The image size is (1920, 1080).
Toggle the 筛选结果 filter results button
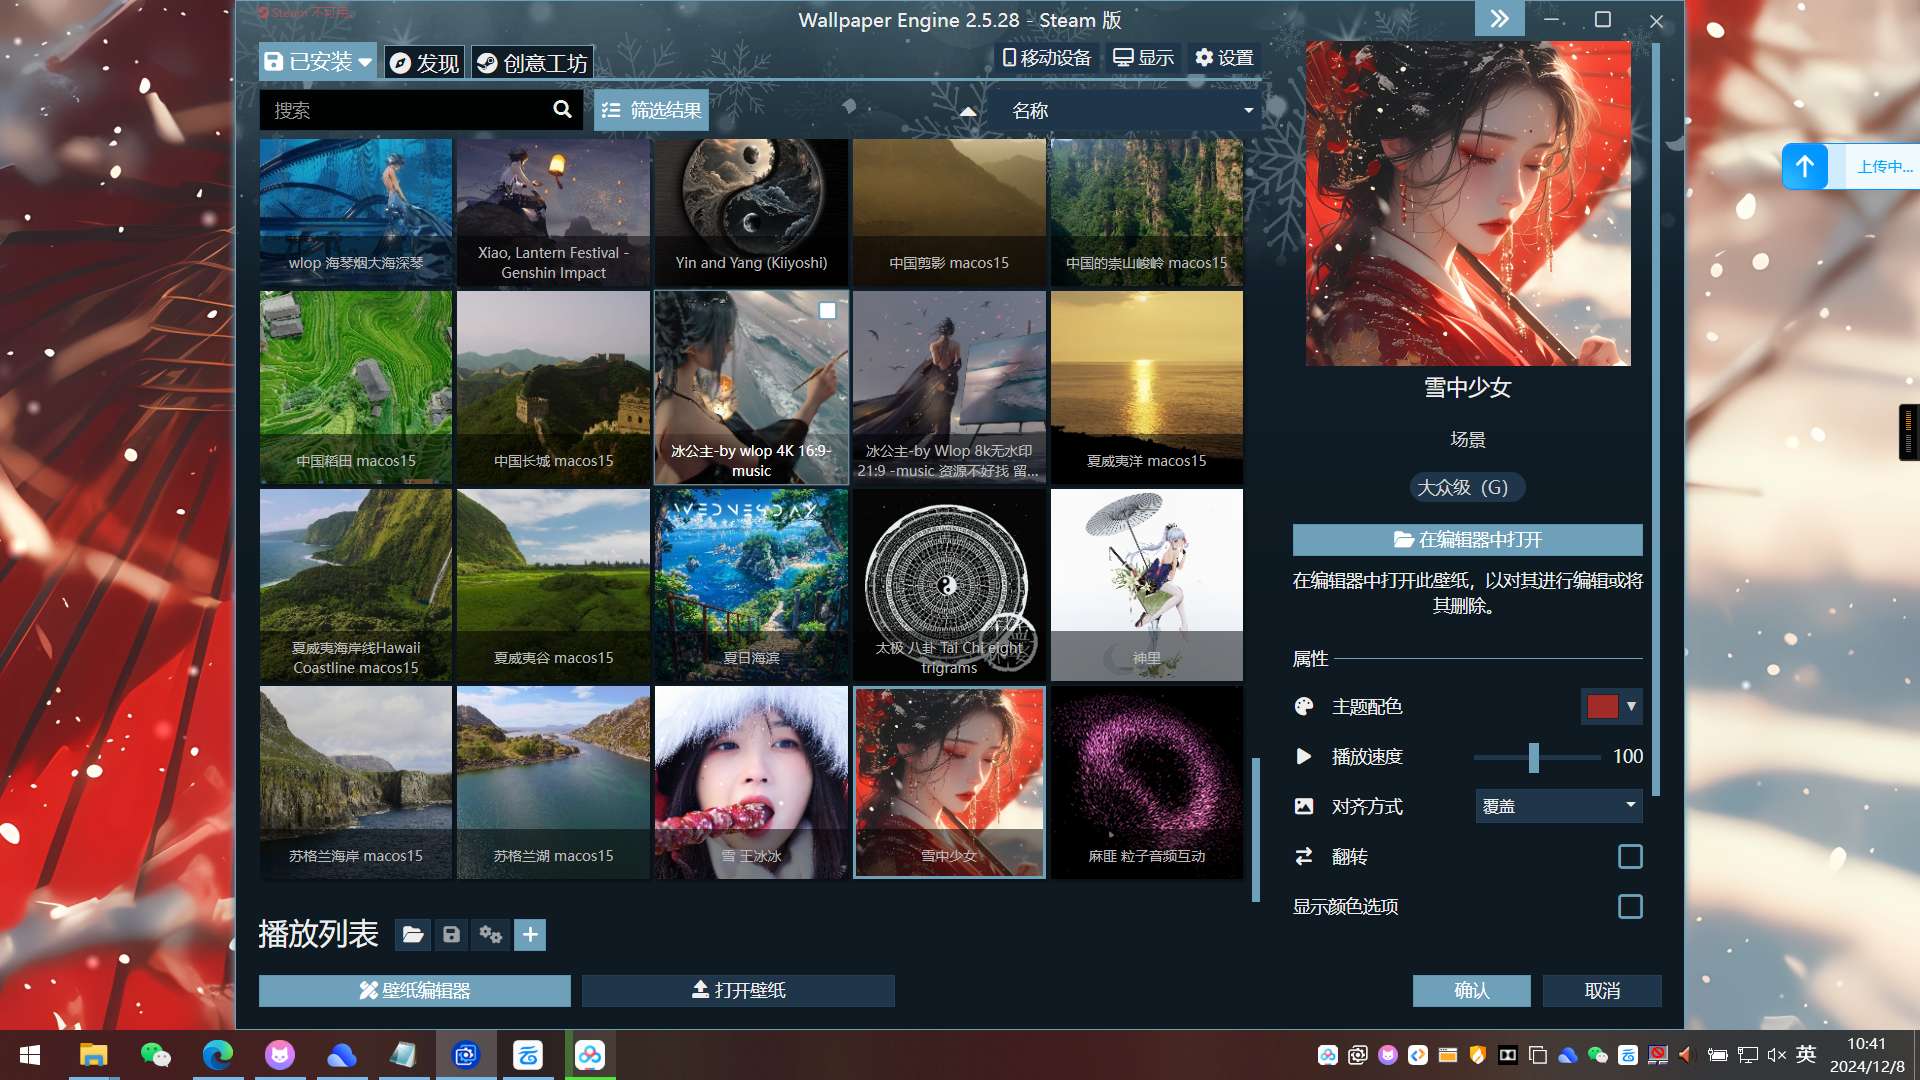tap(651, 110)
